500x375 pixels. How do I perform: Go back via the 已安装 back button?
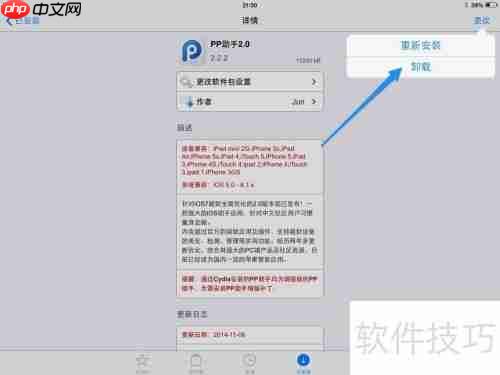pos(23,21)
